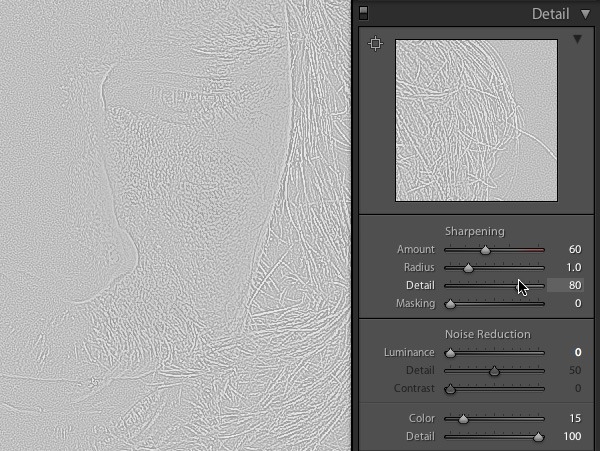Click the main grayscale sharpening preview image
This screenshot has width=600, height=451.
[x=175, y=225]
